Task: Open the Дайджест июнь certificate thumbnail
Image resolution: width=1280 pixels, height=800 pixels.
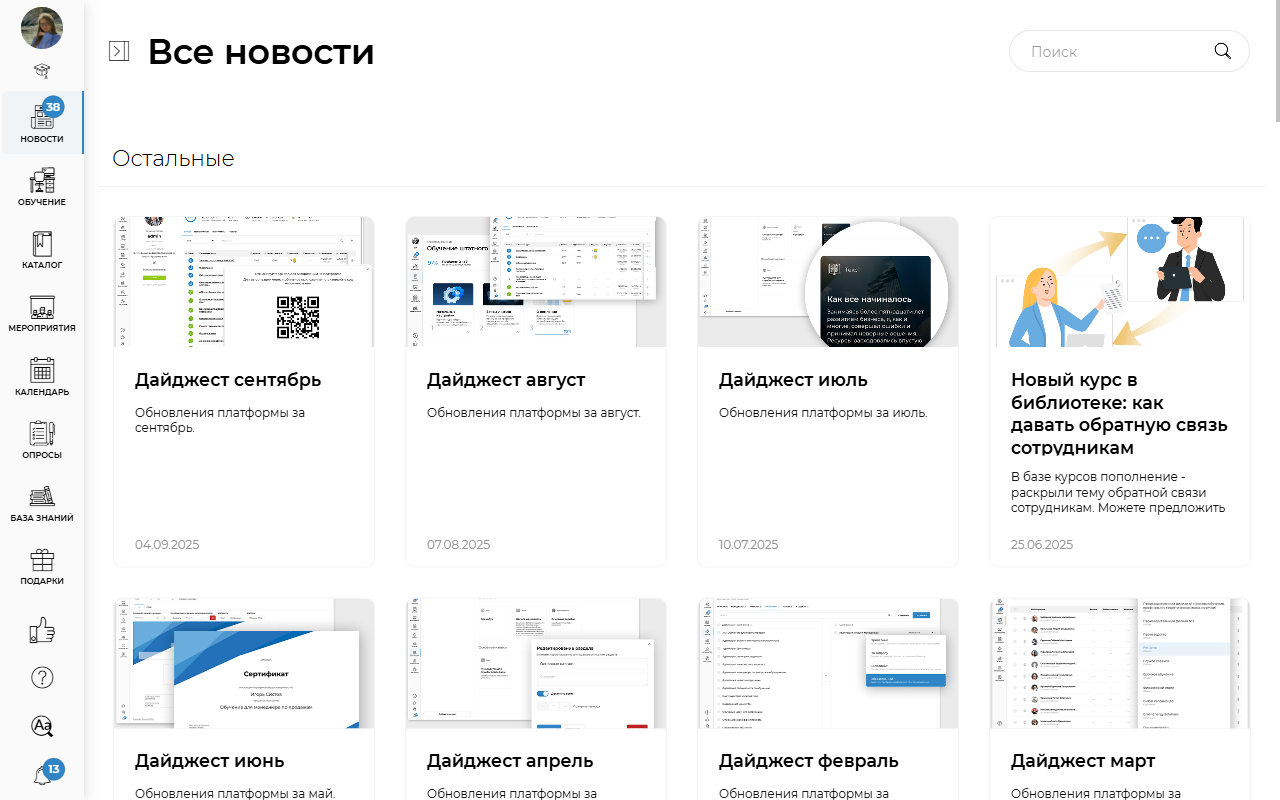Action: click(244, 663)
